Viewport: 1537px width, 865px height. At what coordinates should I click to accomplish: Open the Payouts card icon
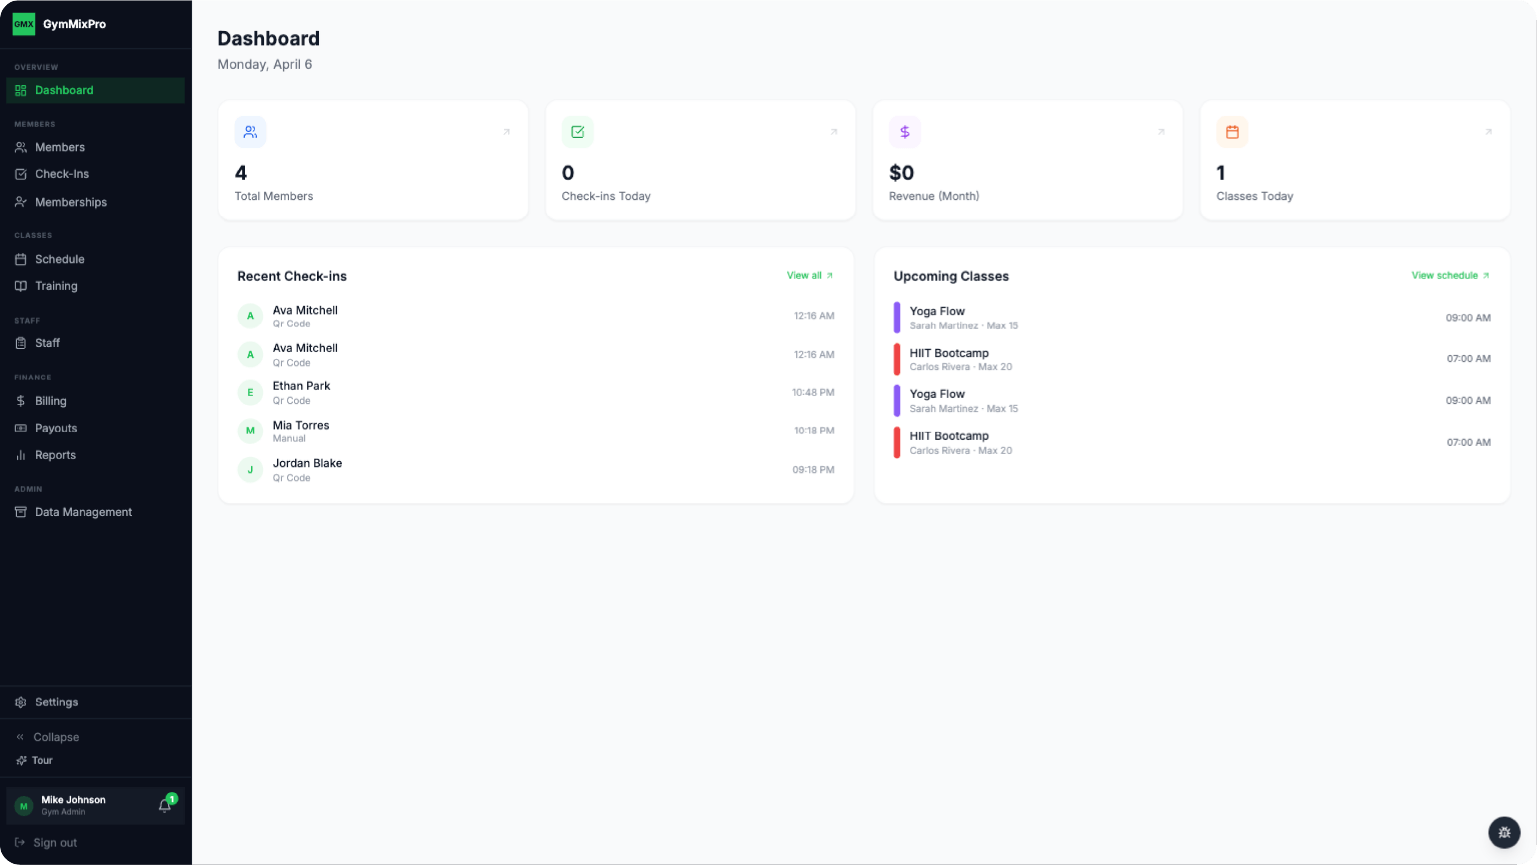(21, 428)
